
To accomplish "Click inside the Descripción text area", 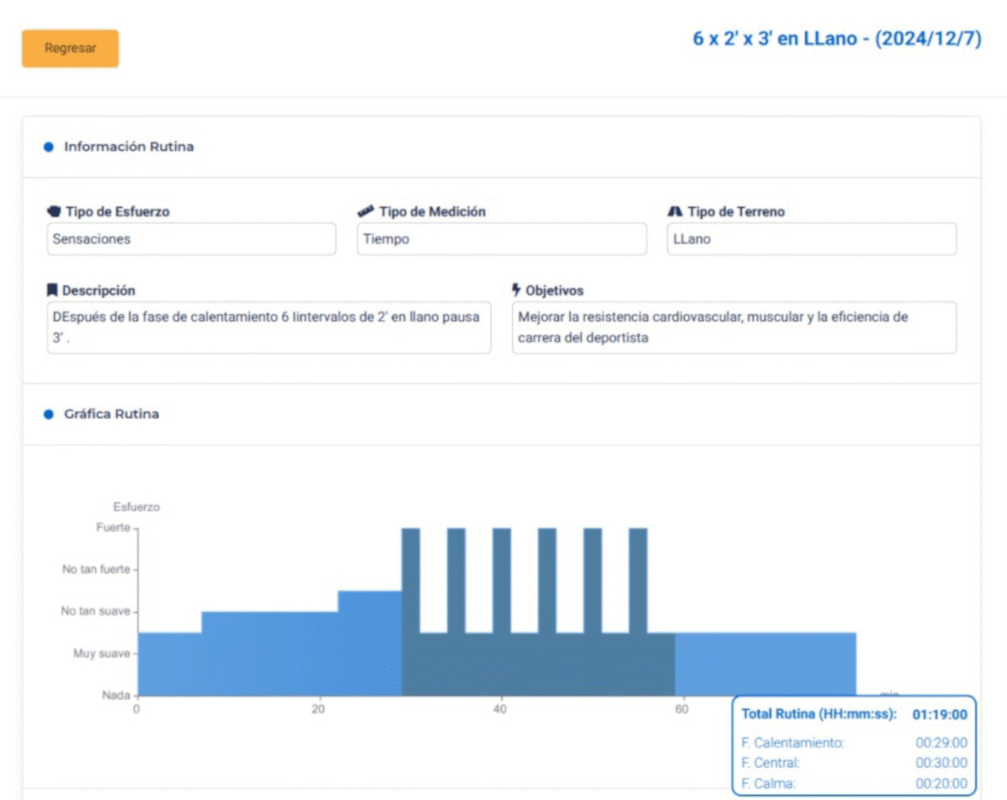I will [269, 327].
